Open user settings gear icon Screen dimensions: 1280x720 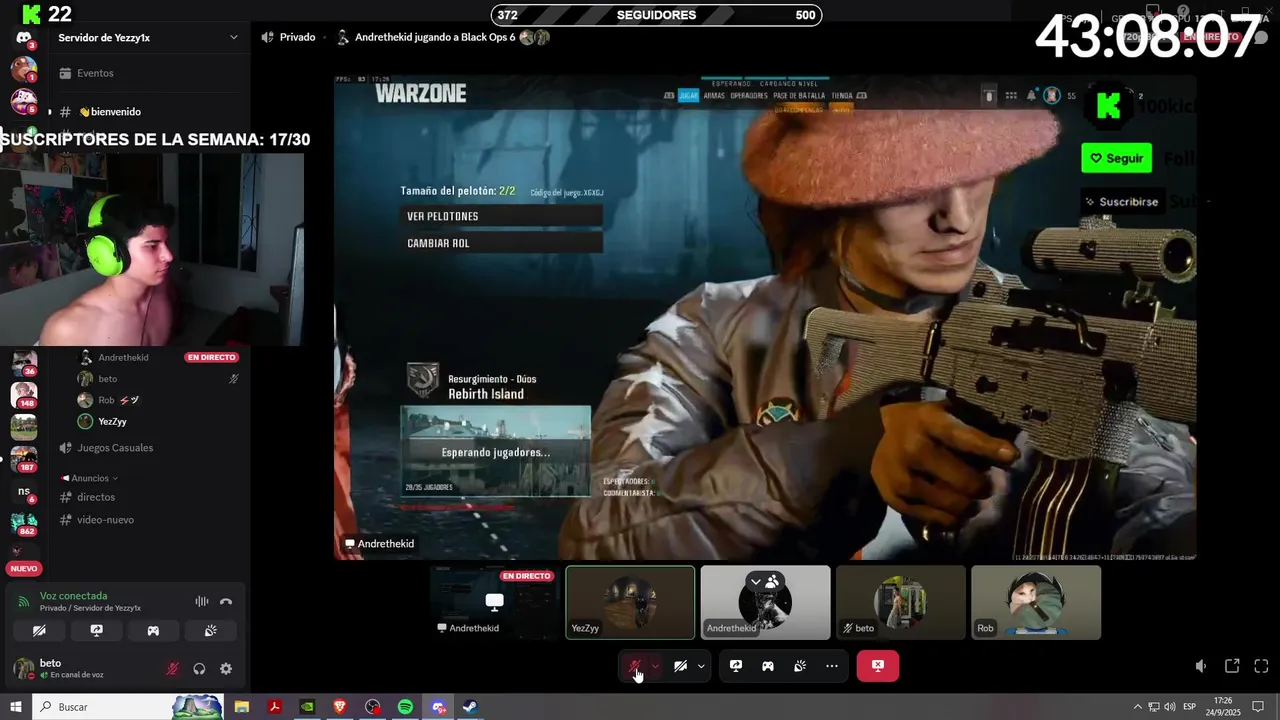point(226,669)
